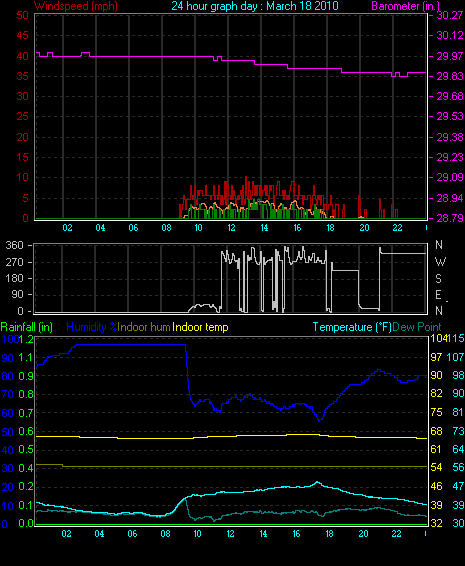The image size is (465, 566).
Task: Click the "Rainfall (in)" legend label
Action: (26, 327)
